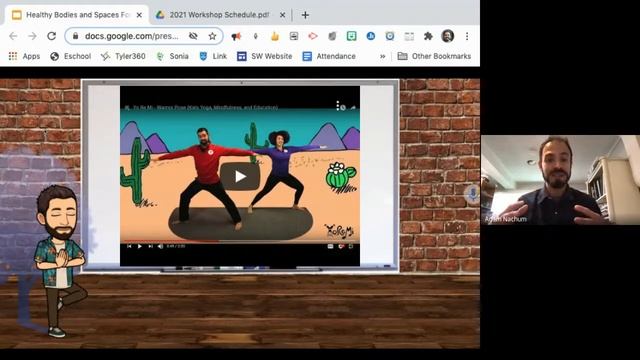This screenshot has height=360, width=640.
Task: Open the green square download extension
Action: pyautogui.click(x=351, y=36)
